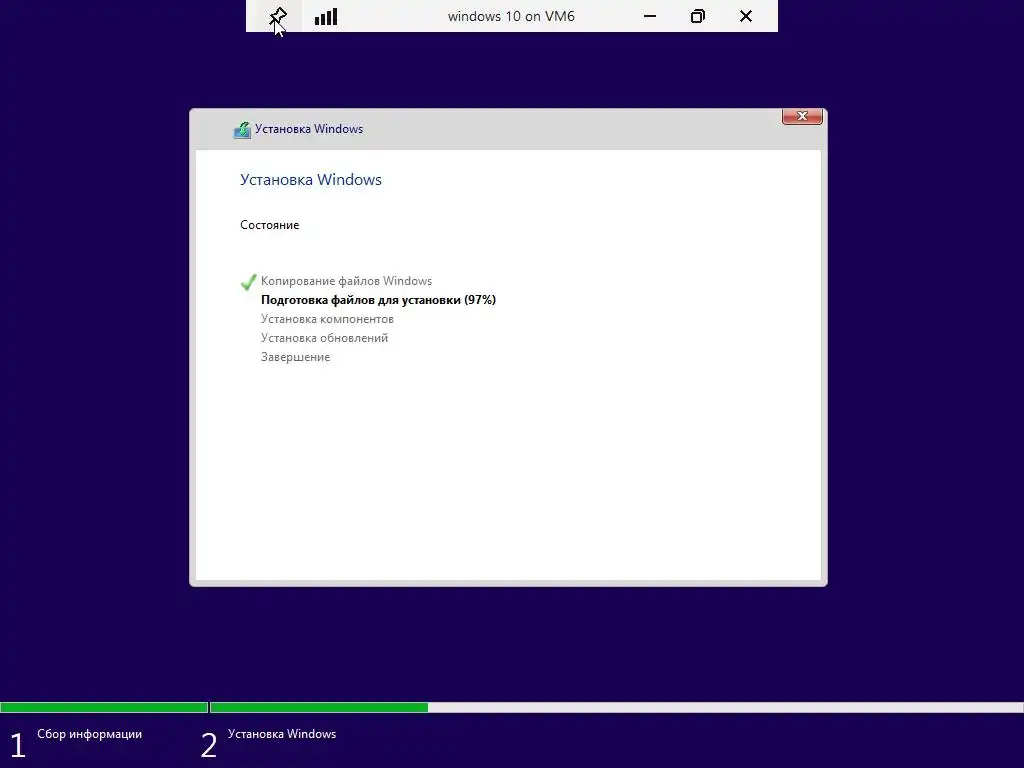This screenshot has width=1024, height=768.
Task: Click 'Установка компонентов' step
Action: pyautogui.click(x=327, y=319)
